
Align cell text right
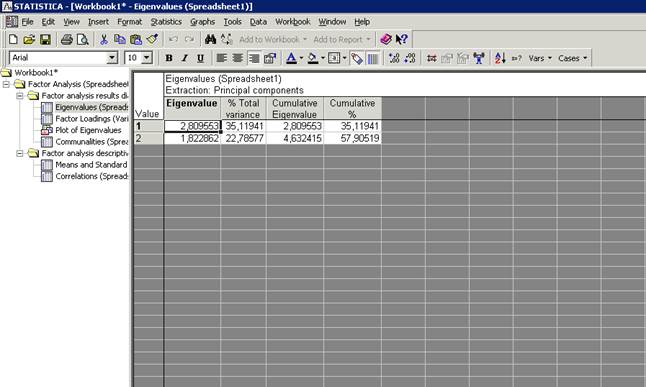[x=254, y=58]
